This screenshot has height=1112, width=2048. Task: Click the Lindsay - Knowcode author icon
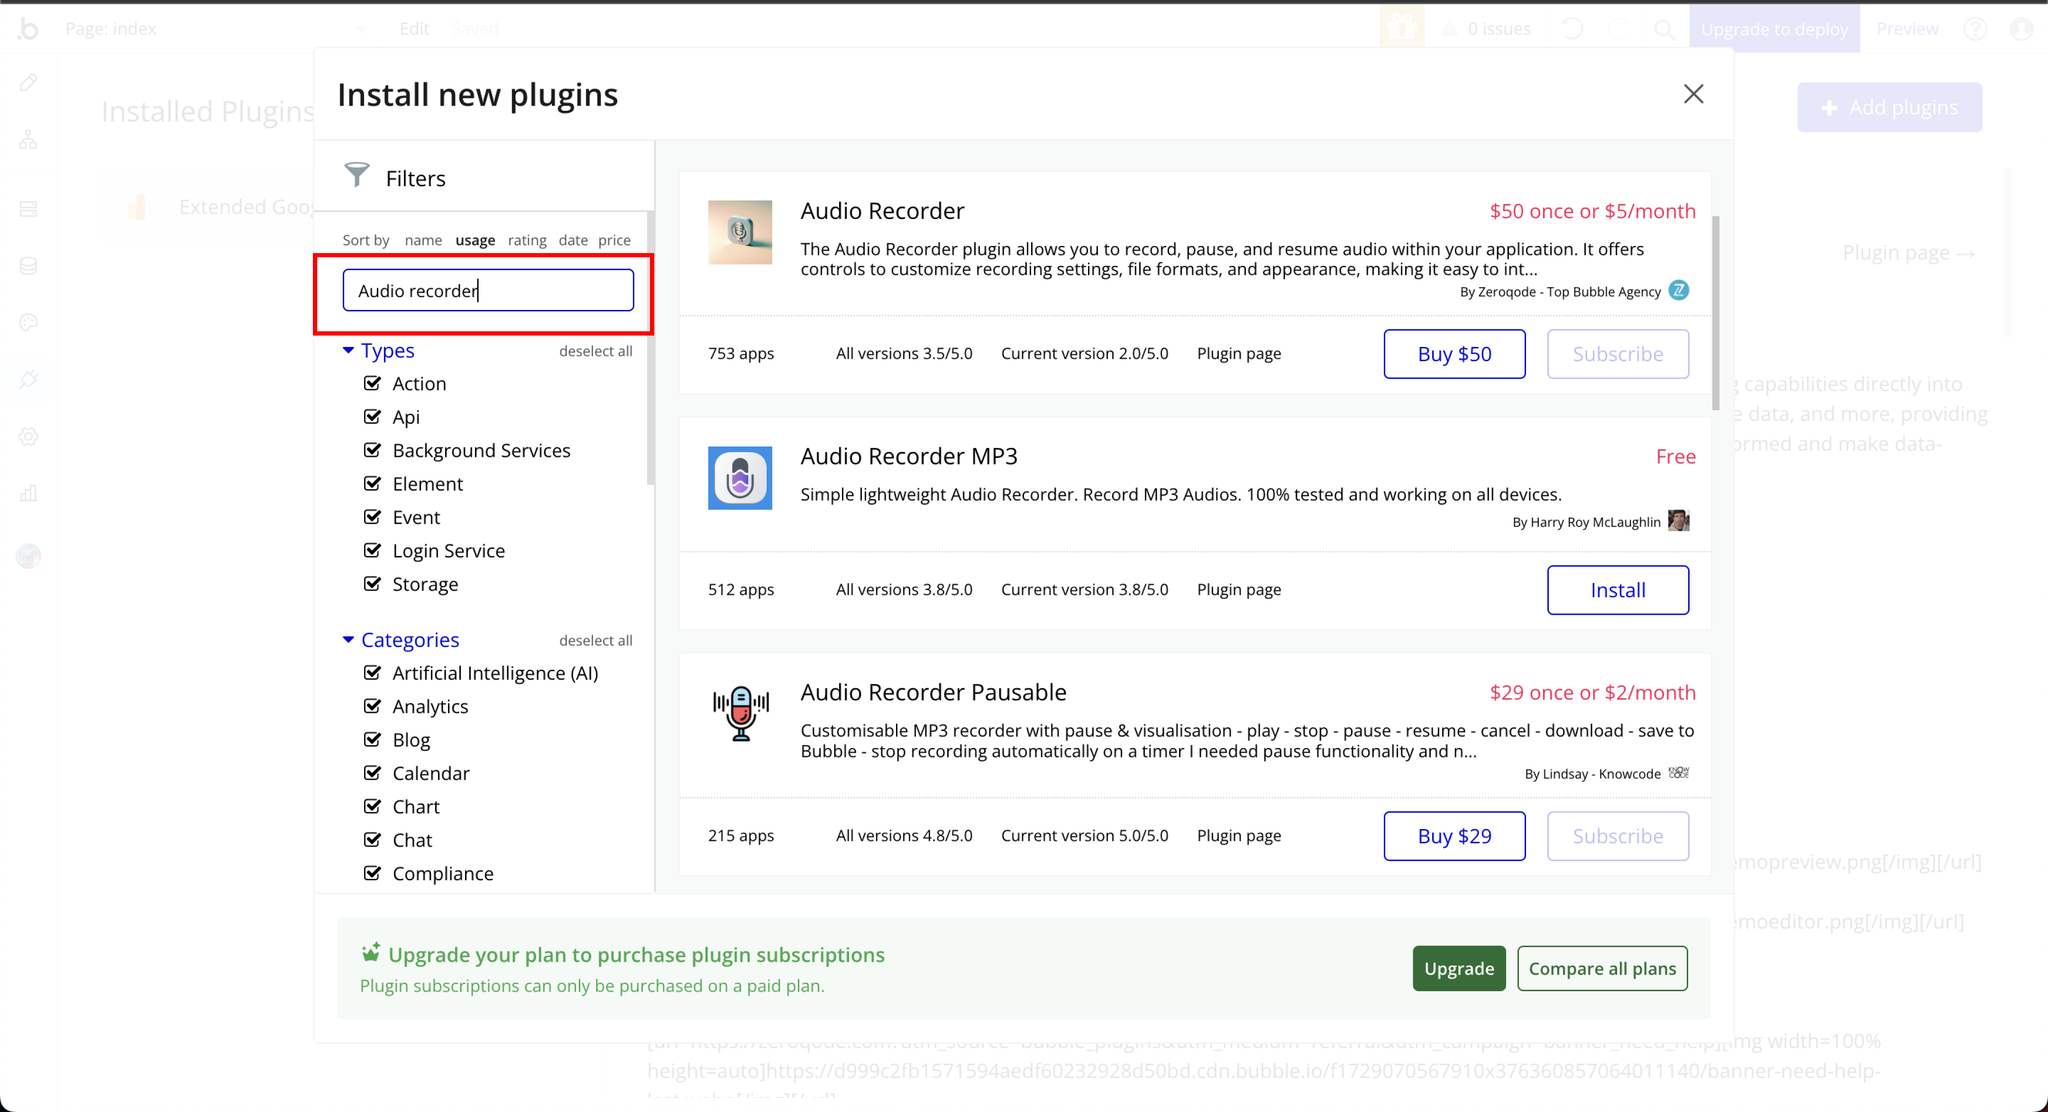point(1679,773)
